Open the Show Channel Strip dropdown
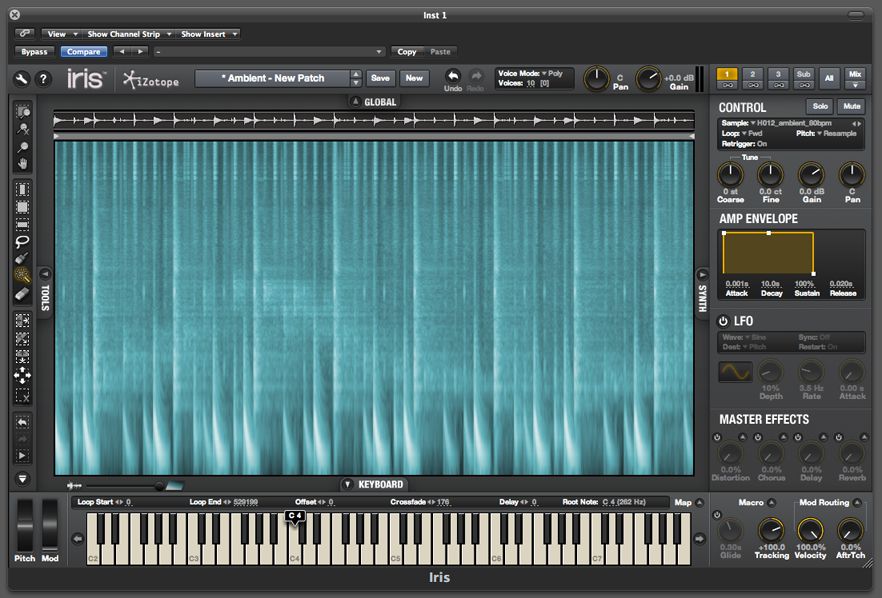The height and width of the screenshot is (598, 882). (129, 34)
